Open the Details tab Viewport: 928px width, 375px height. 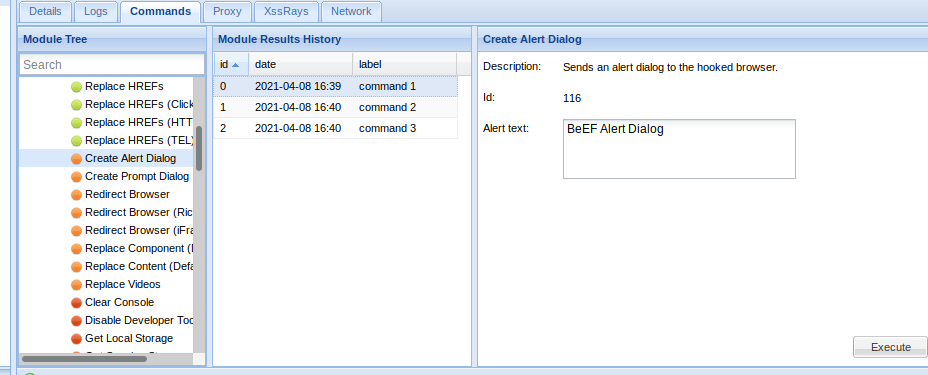tap(45, 12)
